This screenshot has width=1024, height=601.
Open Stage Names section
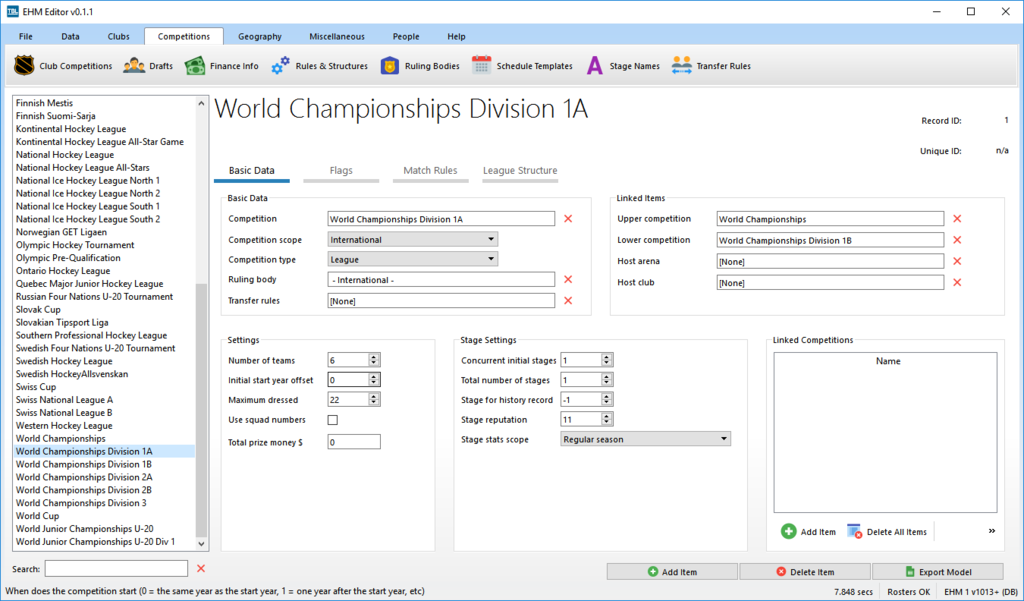622,66
